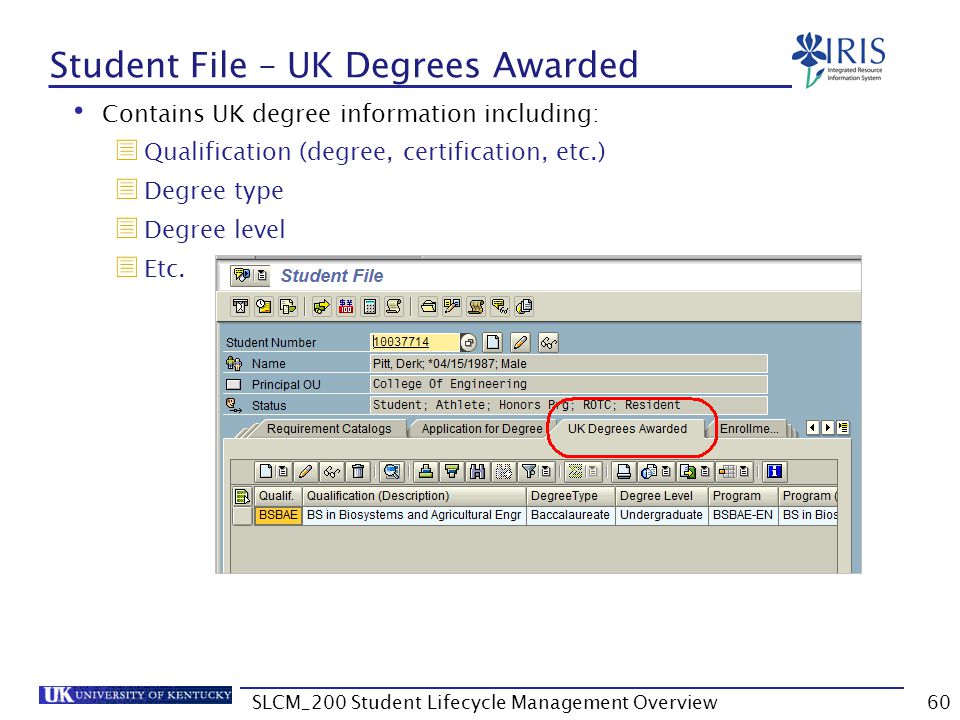Click the person icon next to Name
960x720 pixels.
click(234, 364)
